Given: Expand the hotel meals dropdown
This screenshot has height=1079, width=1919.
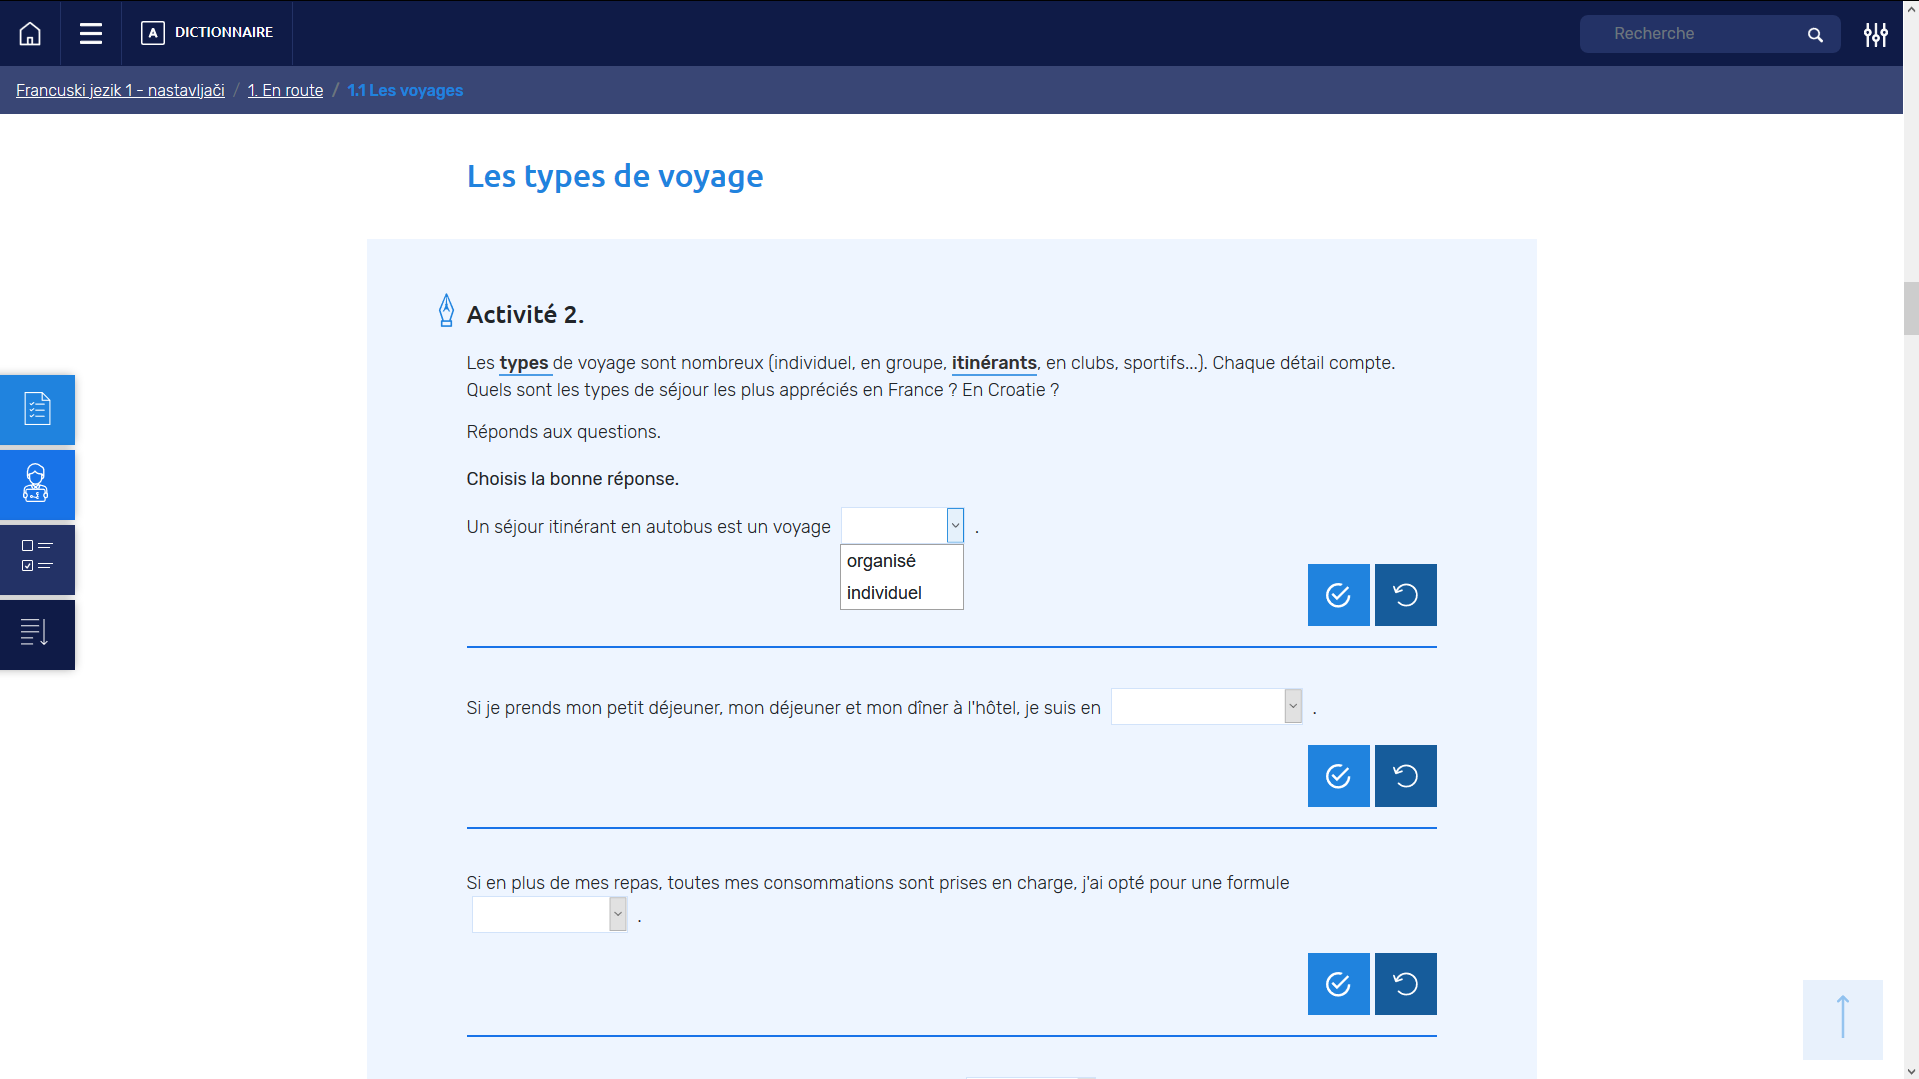Looking at the screenshot, I should tap(1292, 707).
